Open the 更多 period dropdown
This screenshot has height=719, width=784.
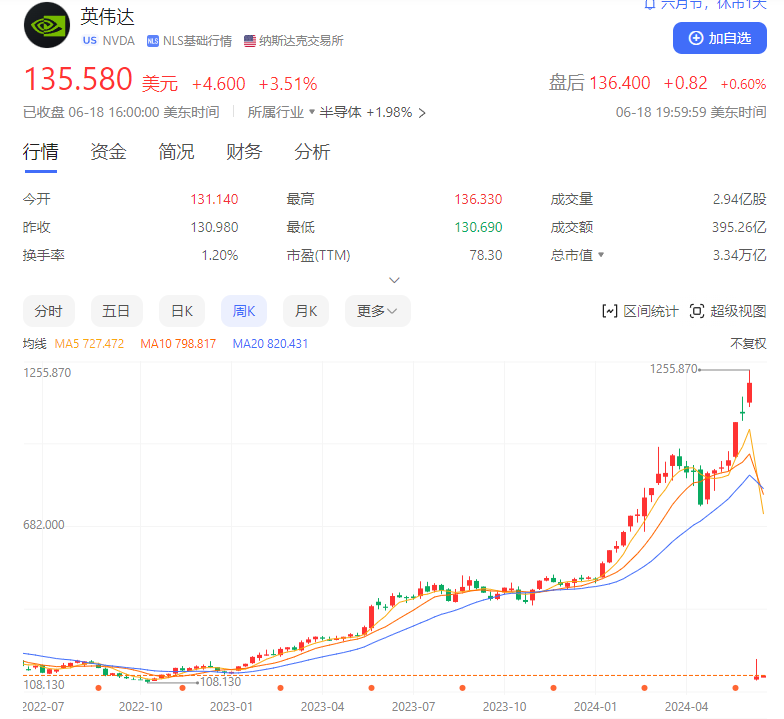click(x=378, y=311)
